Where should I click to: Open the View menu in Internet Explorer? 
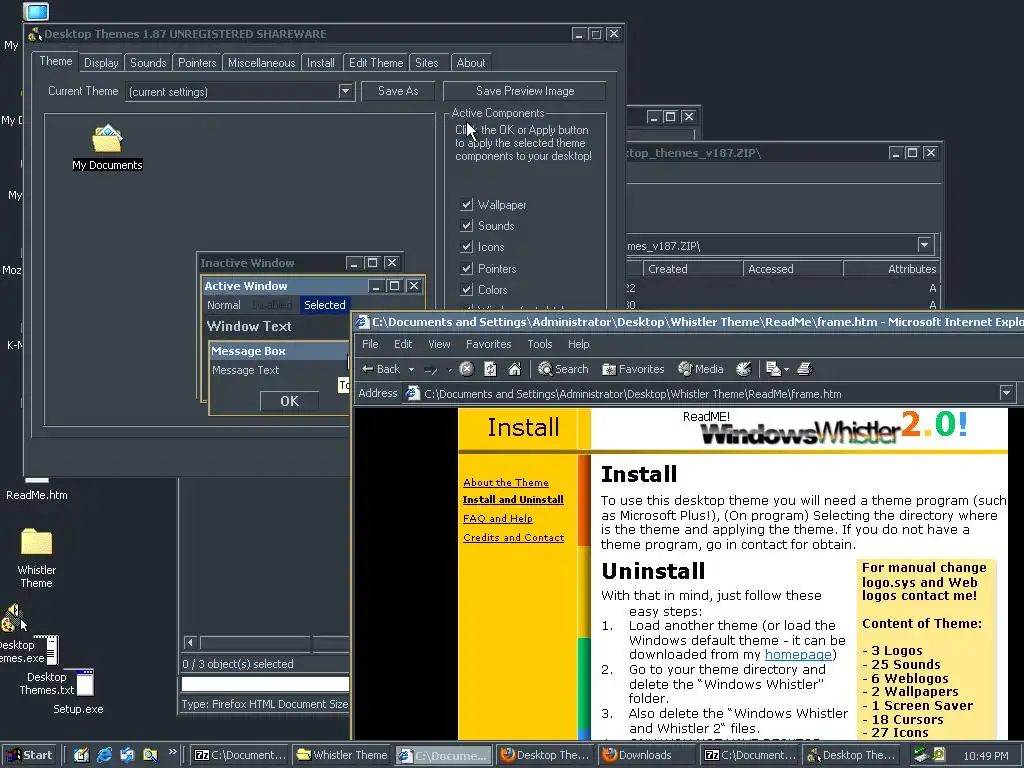coord(439,344)
